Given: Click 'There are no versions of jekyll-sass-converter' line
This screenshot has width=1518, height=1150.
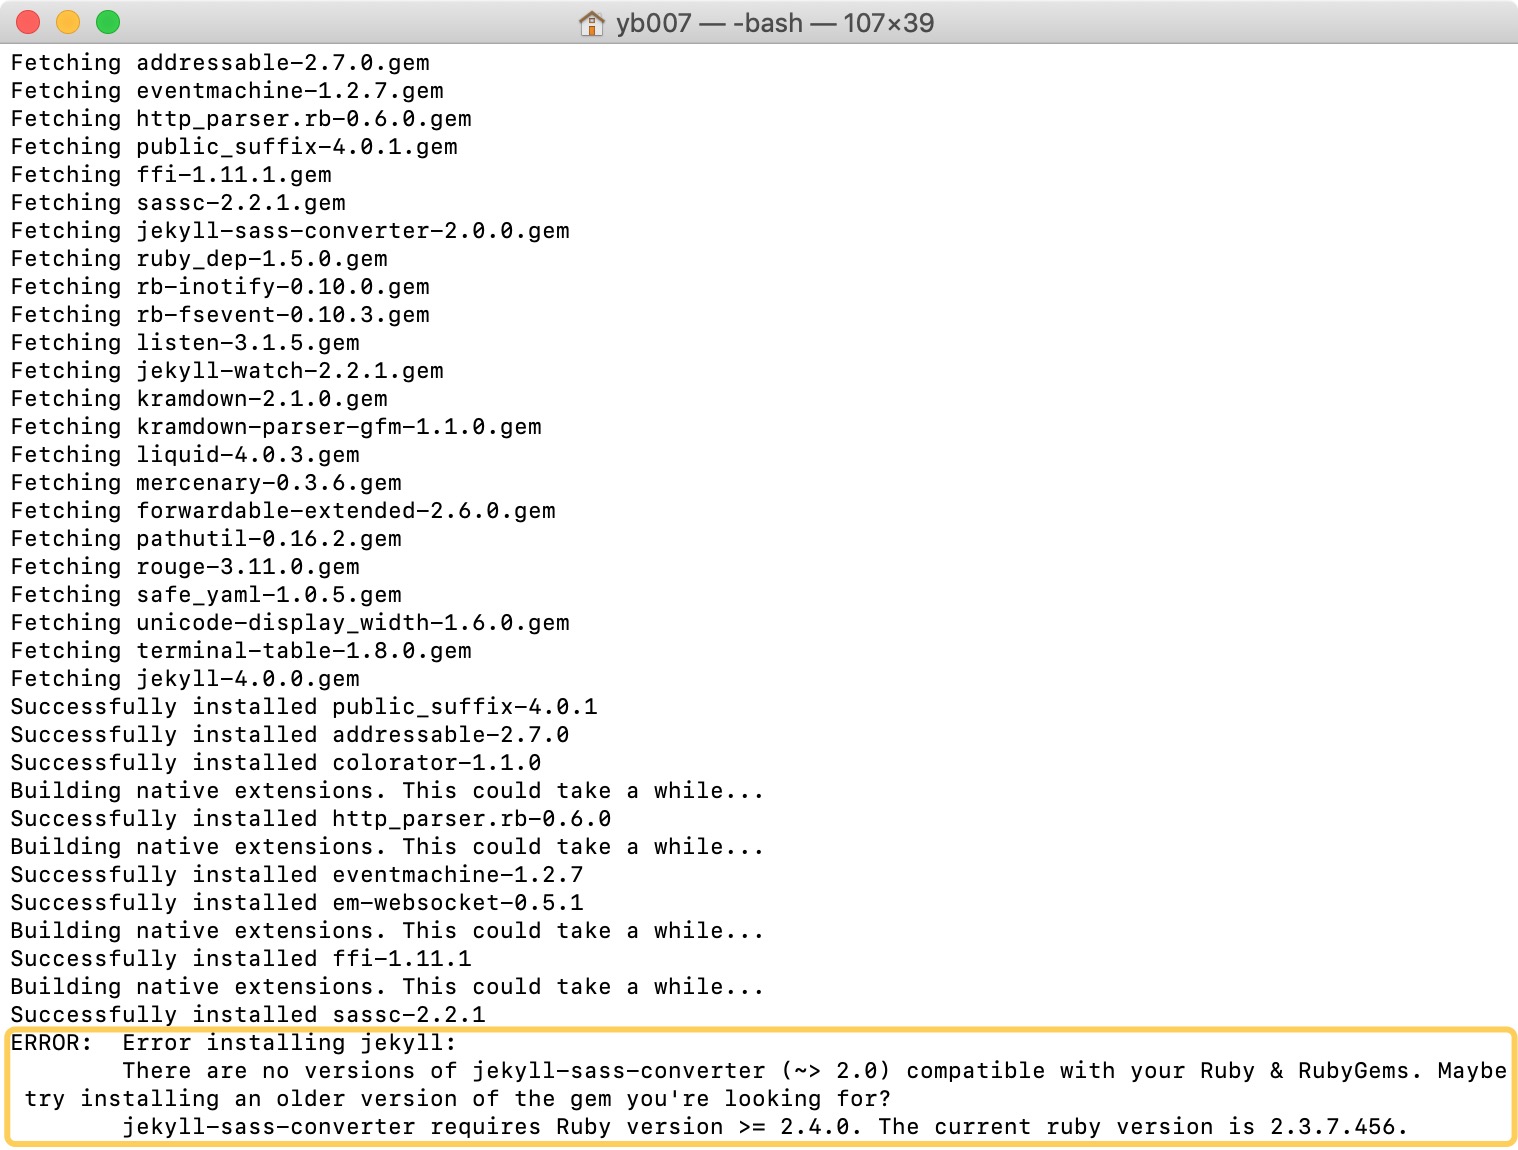Looking at the screenshot, I should coord(815,1071).
